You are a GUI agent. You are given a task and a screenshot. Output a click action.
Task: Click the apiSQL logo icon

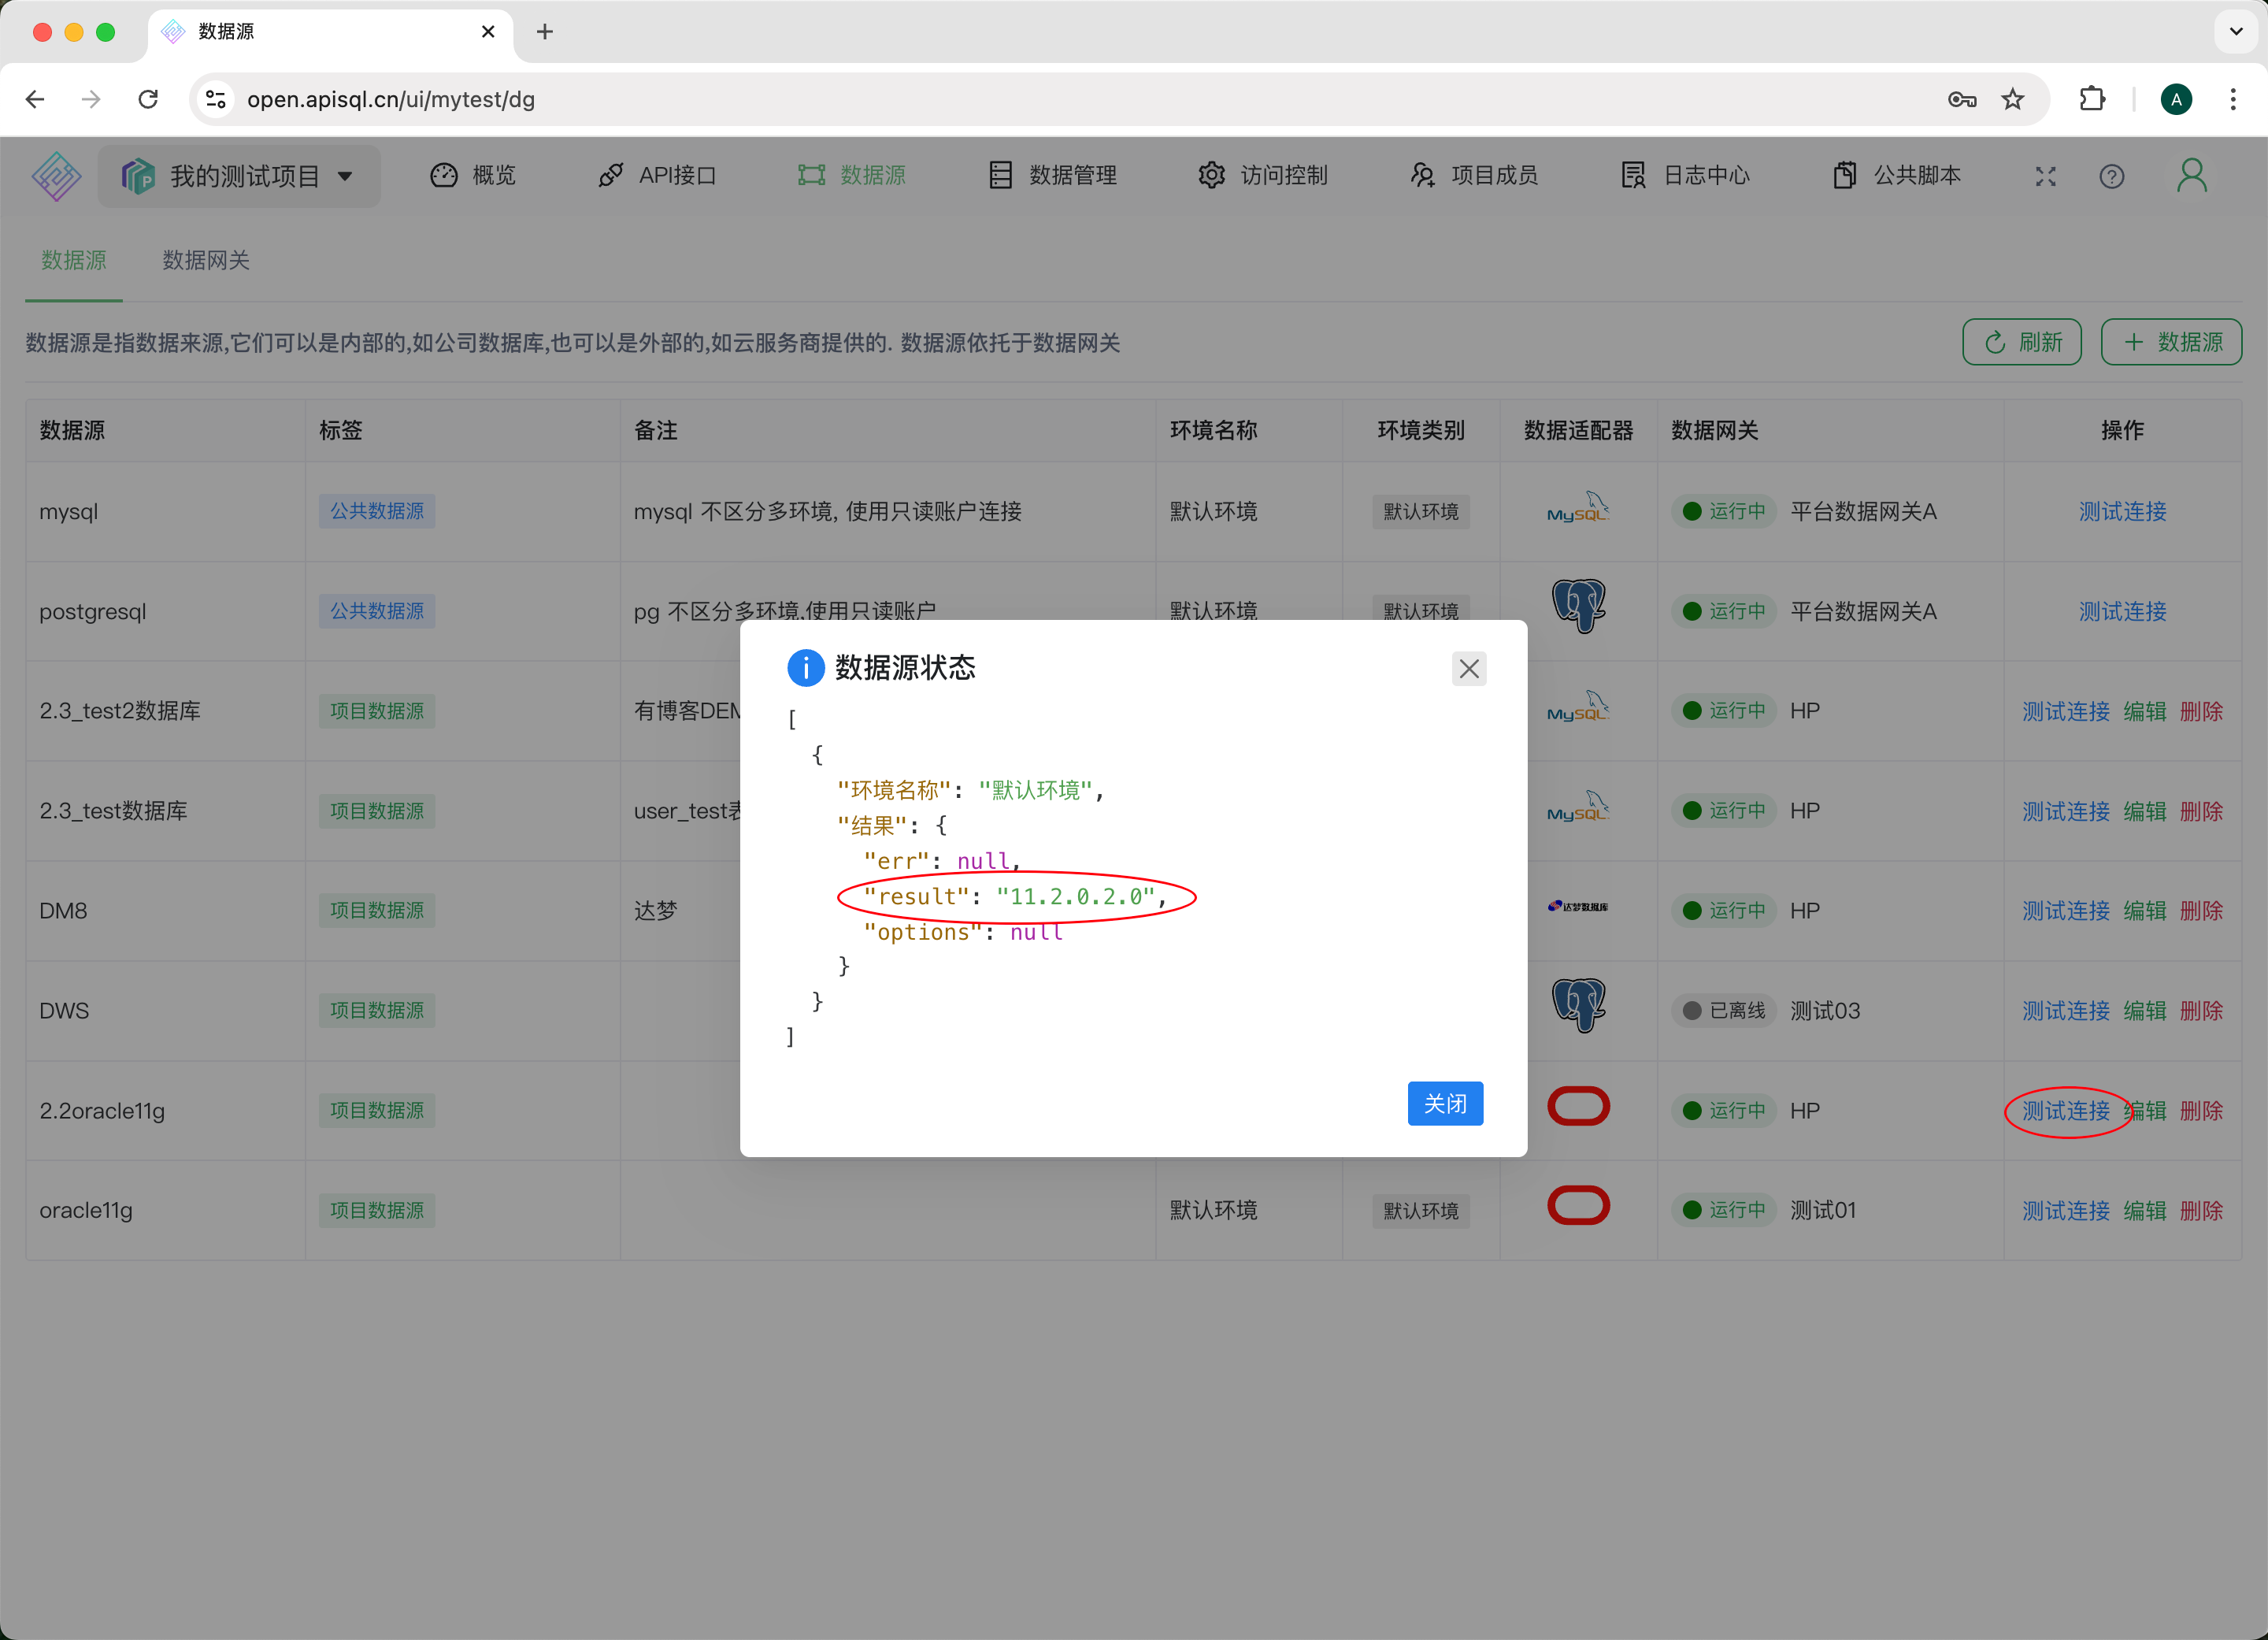click(x=56, y=176)
